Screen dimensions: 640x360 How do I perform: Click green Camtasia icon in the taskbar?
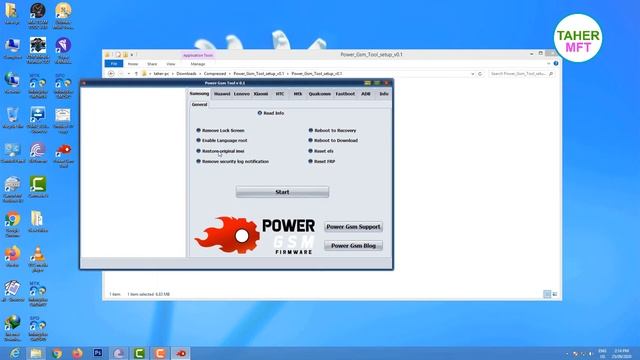tap(139, 353)
